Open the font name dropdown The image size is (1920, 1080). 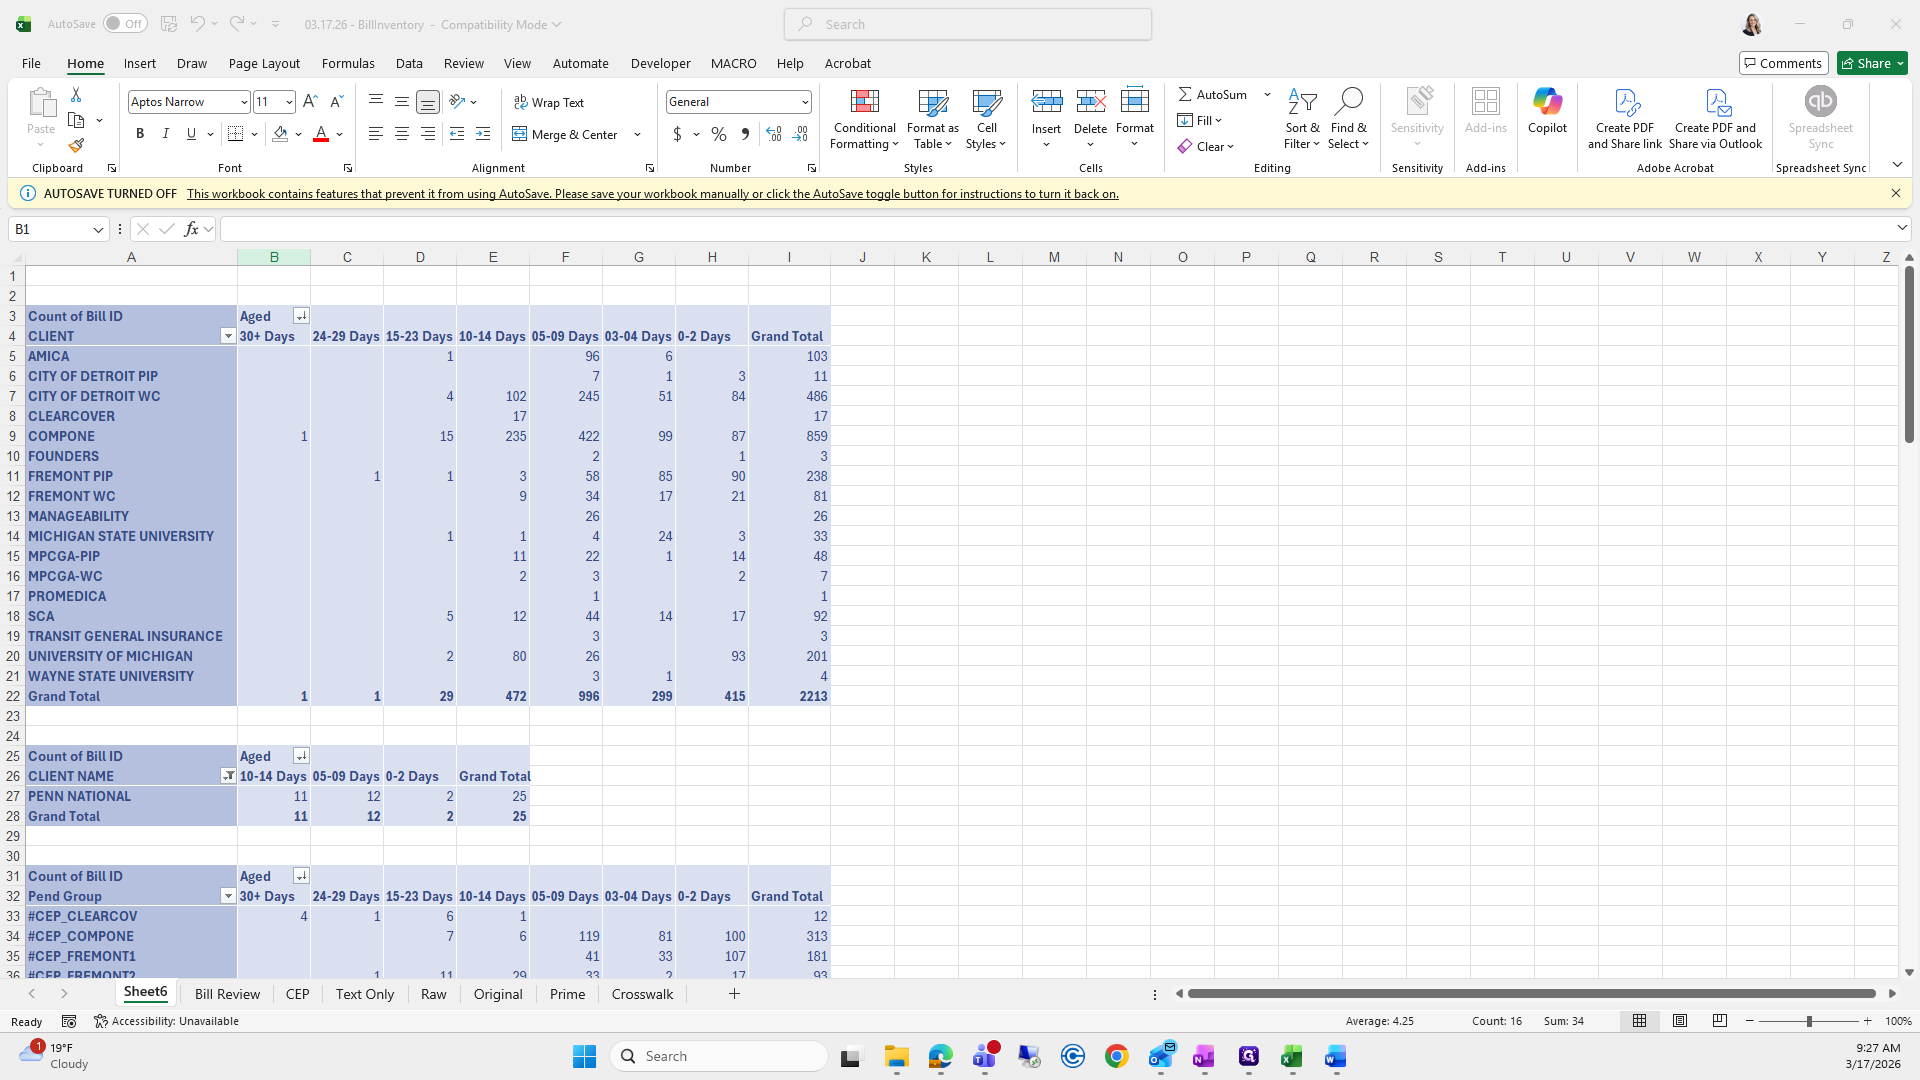243,102
